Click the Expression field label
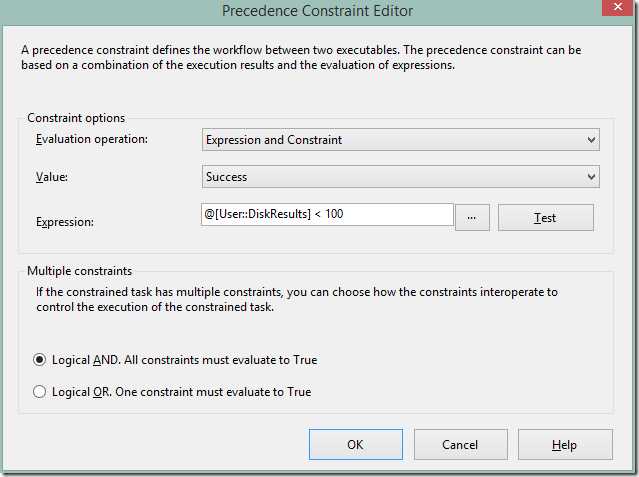This screenshot has height=477, width=639. tap(65, 221)
